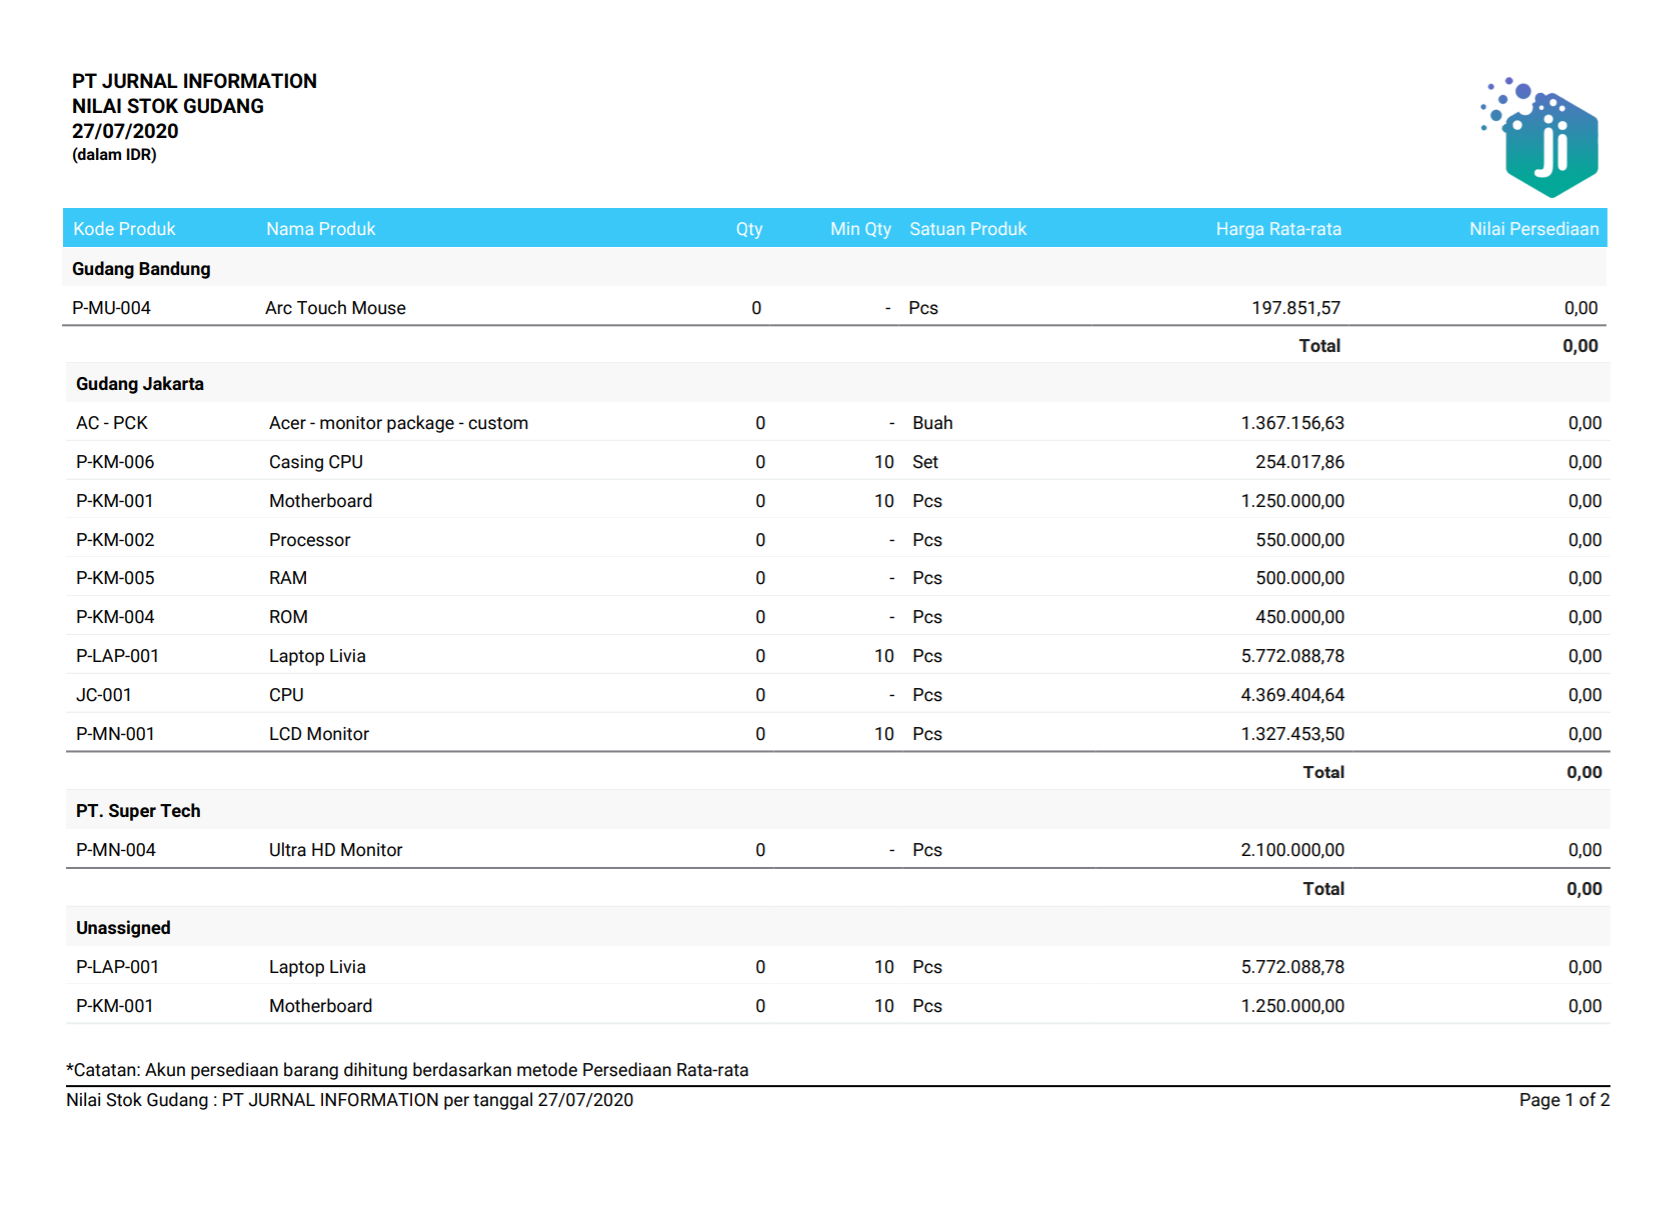Click the Satuan Produk column header
This screenshot has height=1220, width=1673.
pyautogui.click(x=968, y=229)
